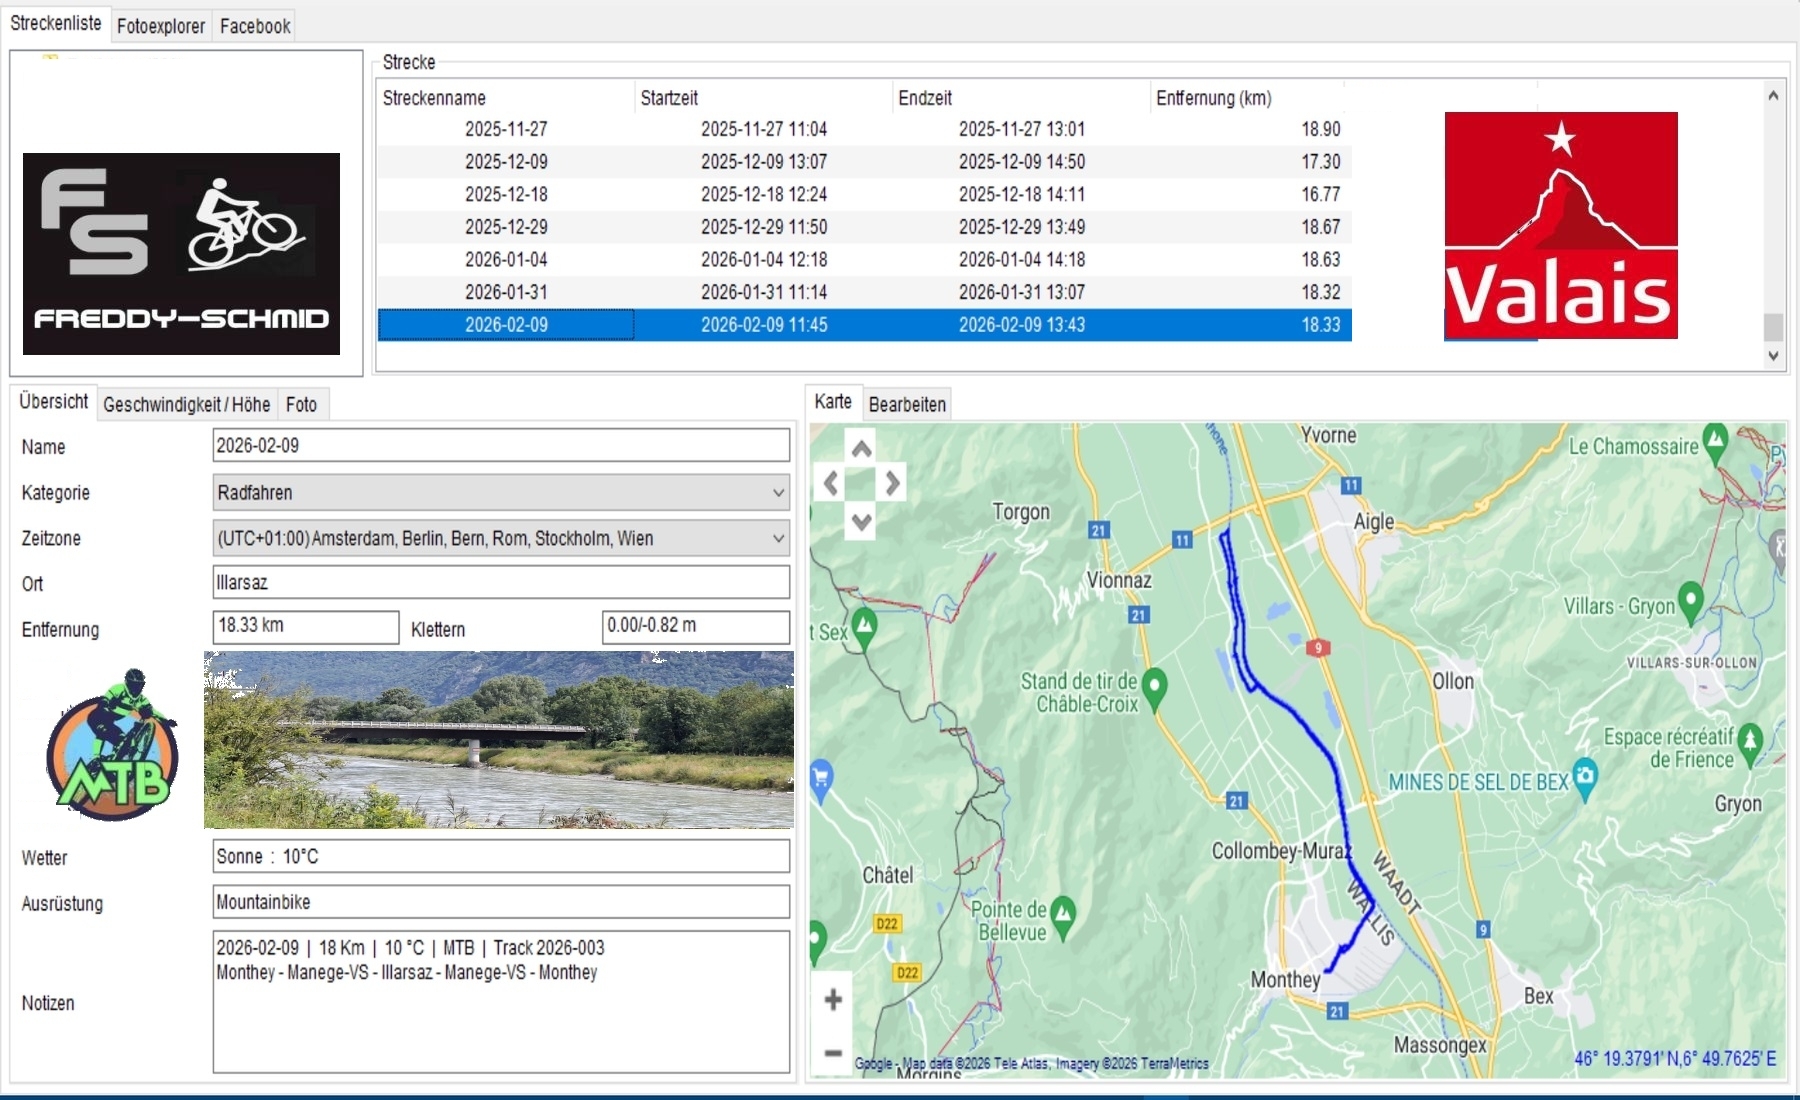Screen dimensions: 1800x1100
Task: Pan the map up with arrow
Action: click(861, 448)
